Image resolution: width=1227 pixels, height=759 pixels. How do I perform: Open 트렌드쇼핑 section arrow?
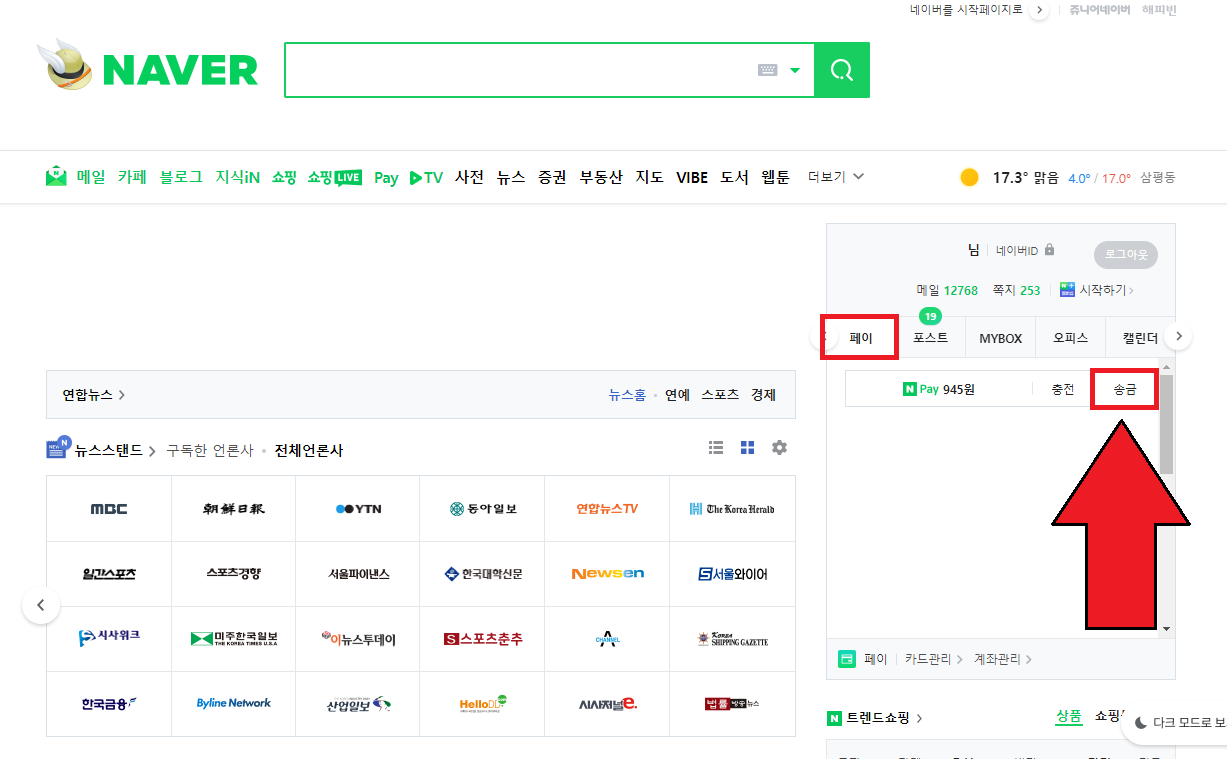click(919, 718)
